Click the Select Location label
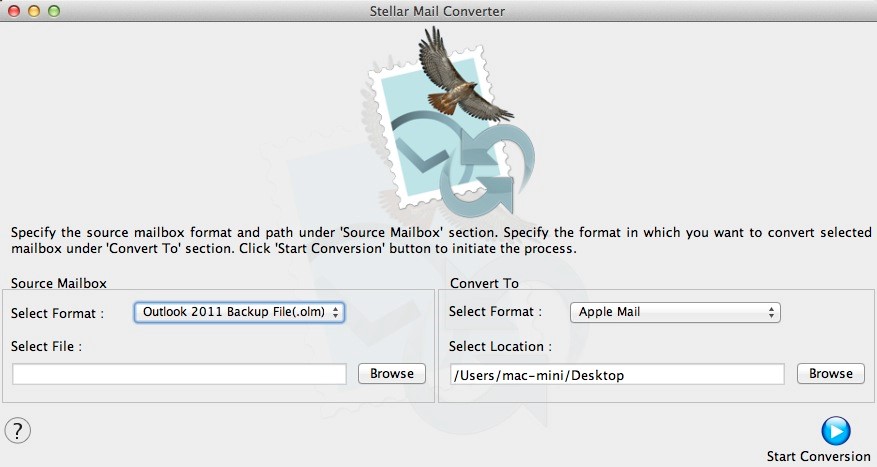The image size is (877, 467). point(500,346)
